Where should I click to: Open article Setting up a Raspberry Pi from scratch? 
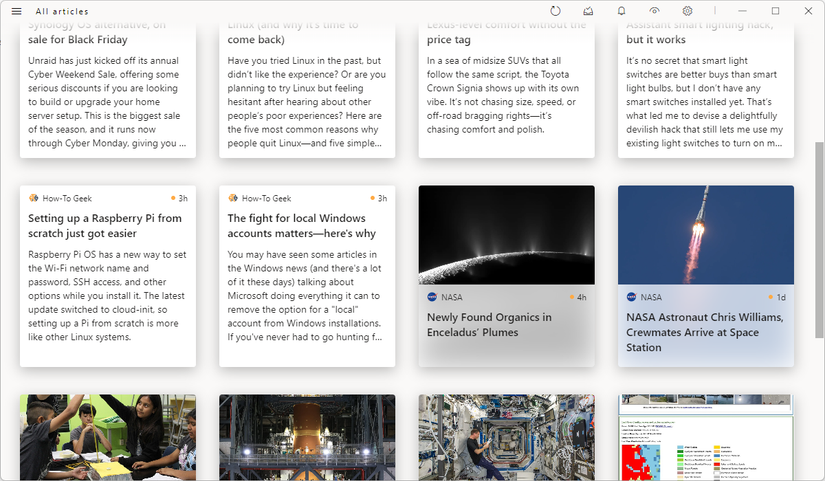[x=105, y=226]
